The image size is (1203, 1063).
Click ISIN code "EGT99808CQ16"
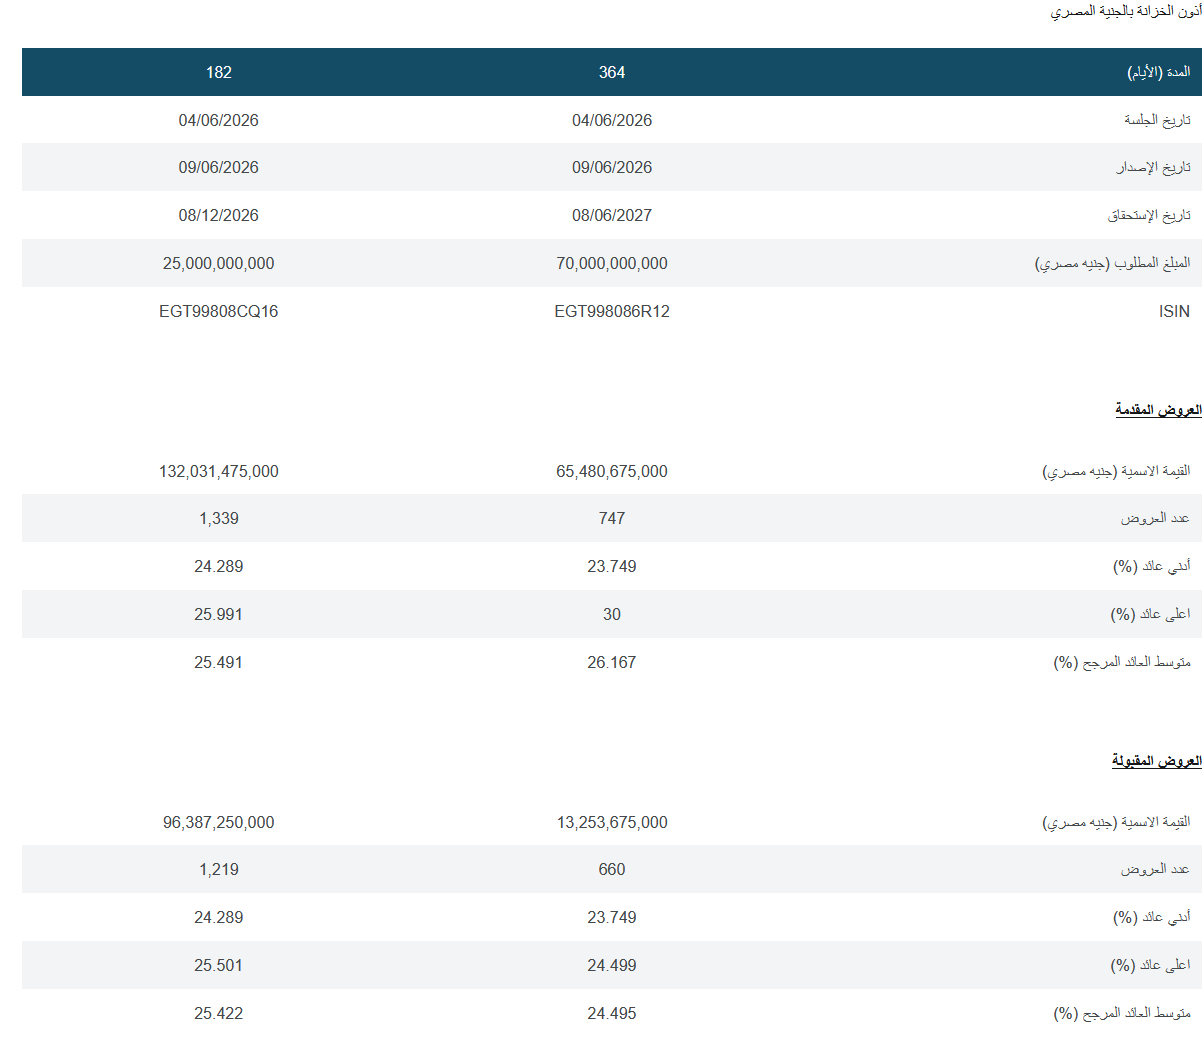(219, 311)
